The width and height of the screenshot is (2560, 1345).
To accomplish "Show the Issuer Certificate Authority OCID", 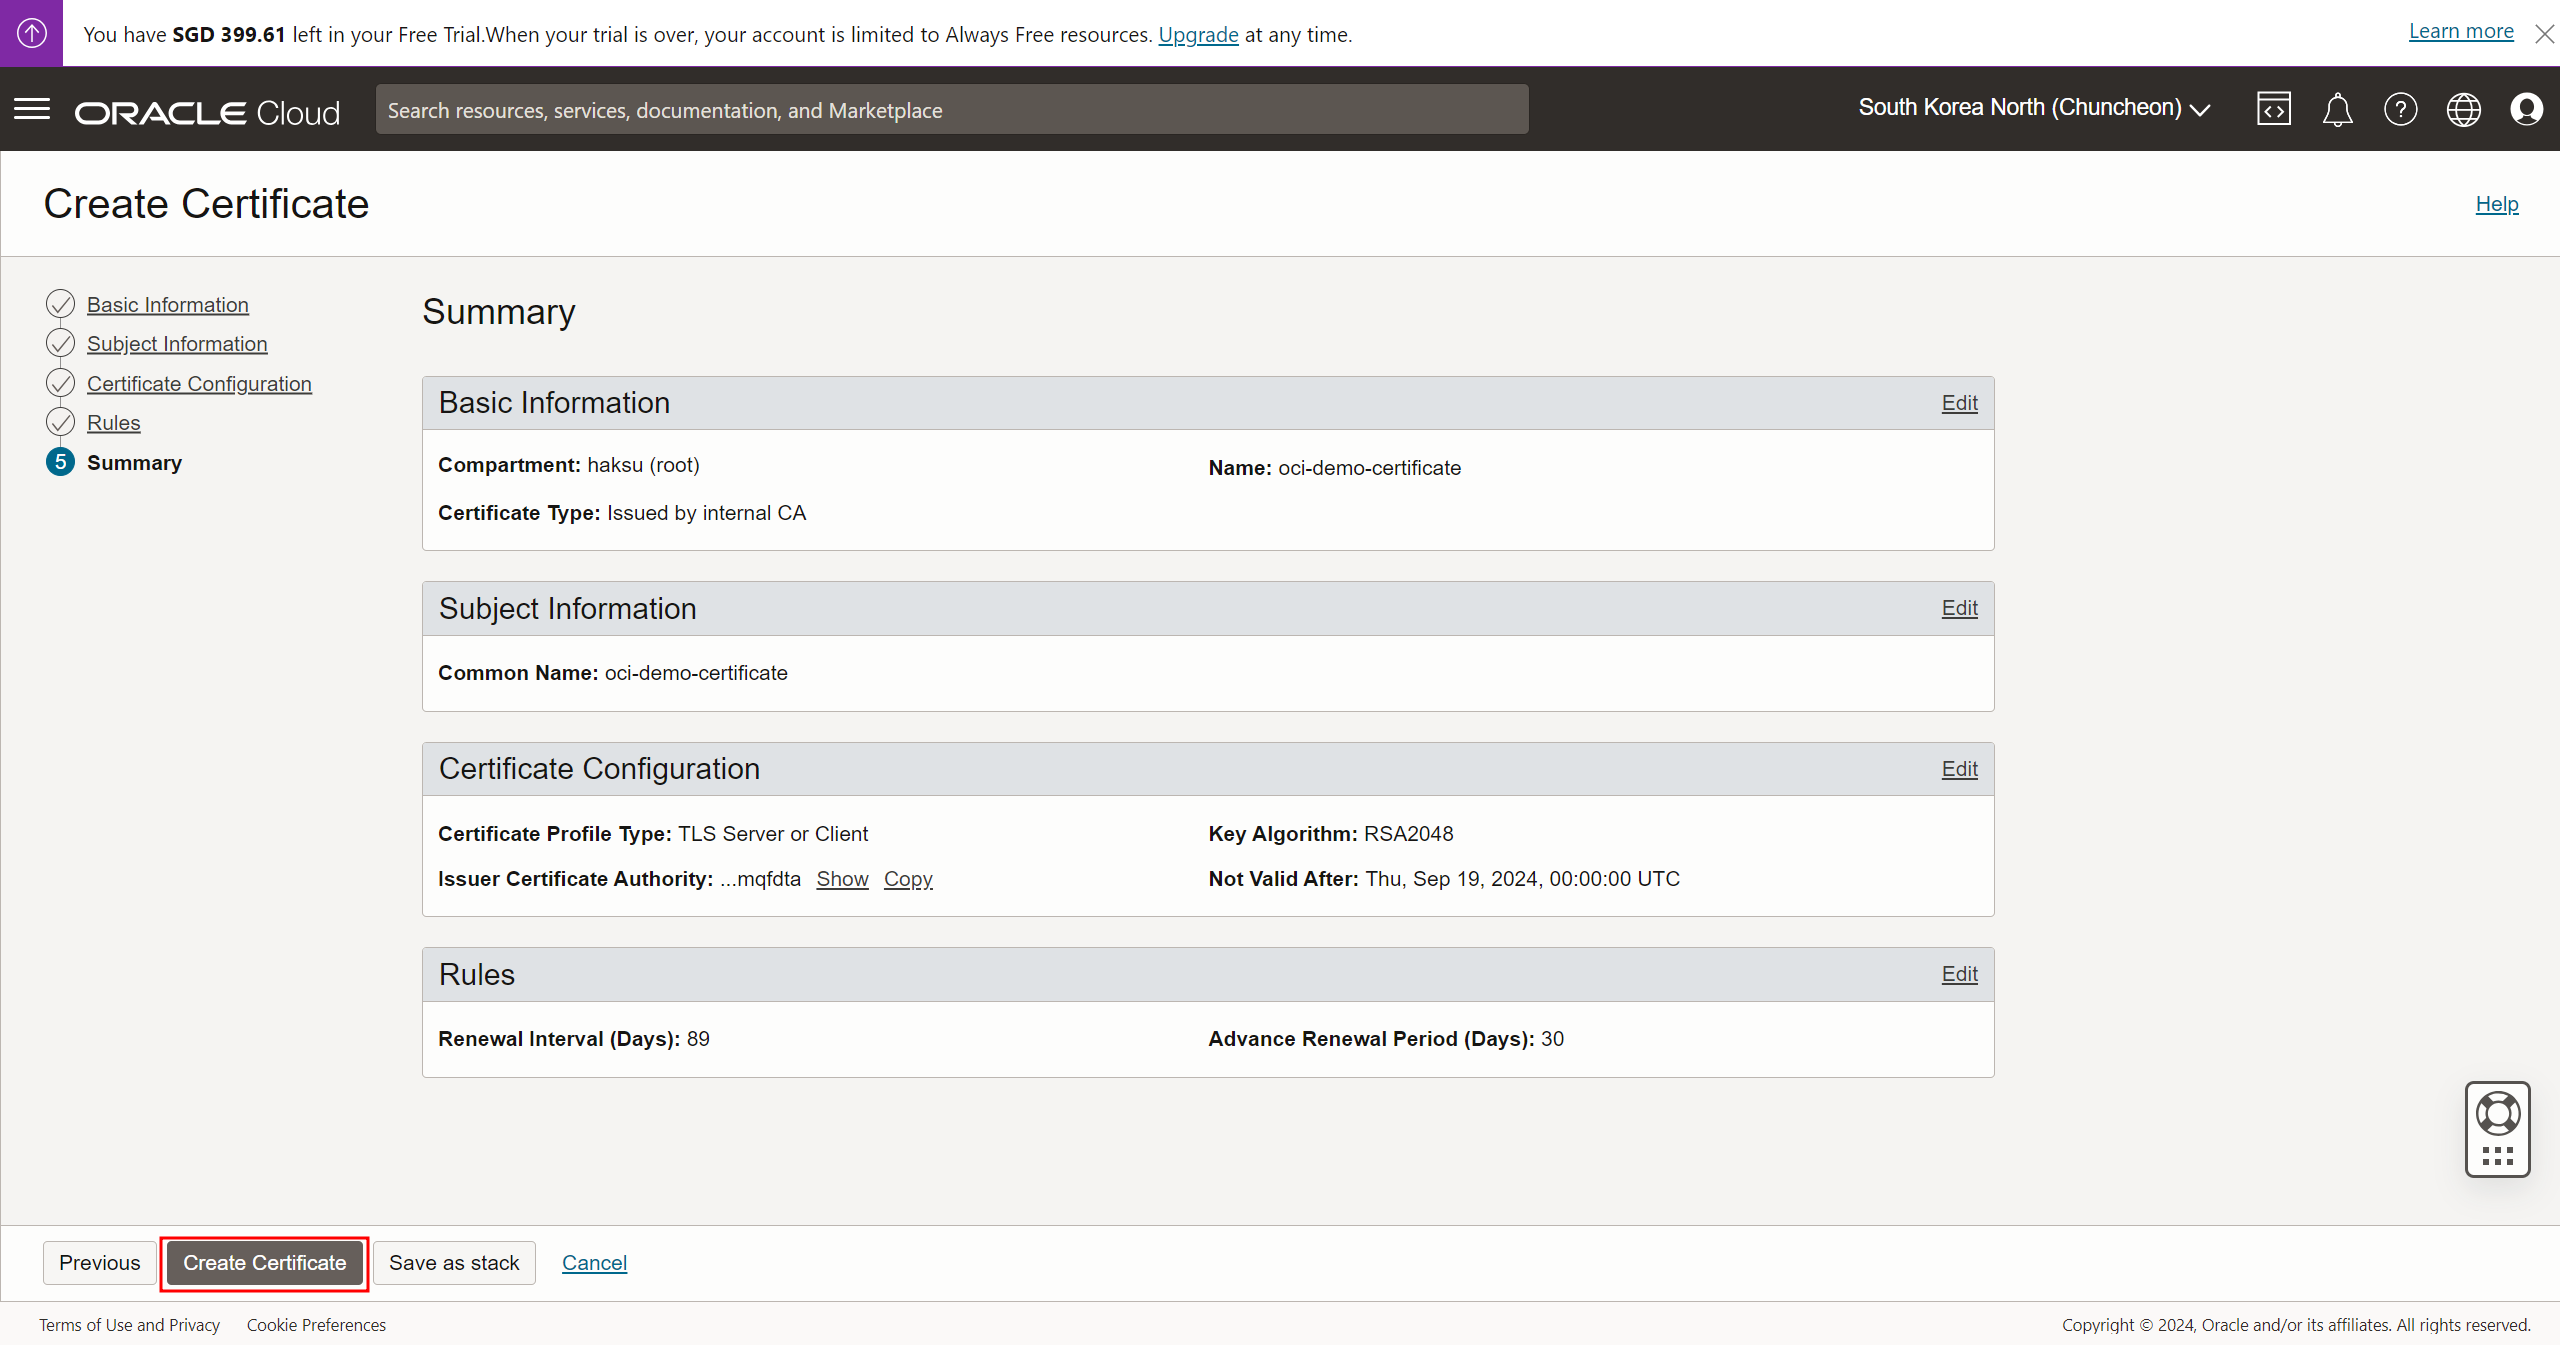I will (x=842, y=879).
